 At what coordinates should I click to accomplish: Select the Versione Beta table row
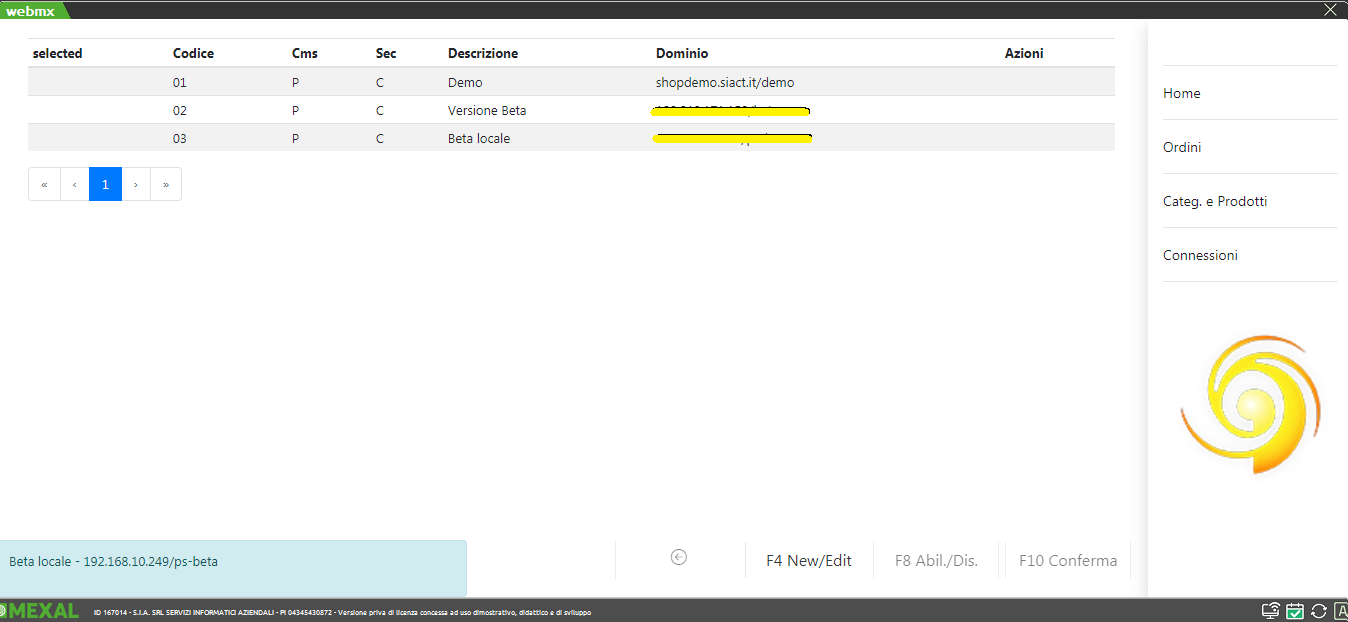(486, 110)
